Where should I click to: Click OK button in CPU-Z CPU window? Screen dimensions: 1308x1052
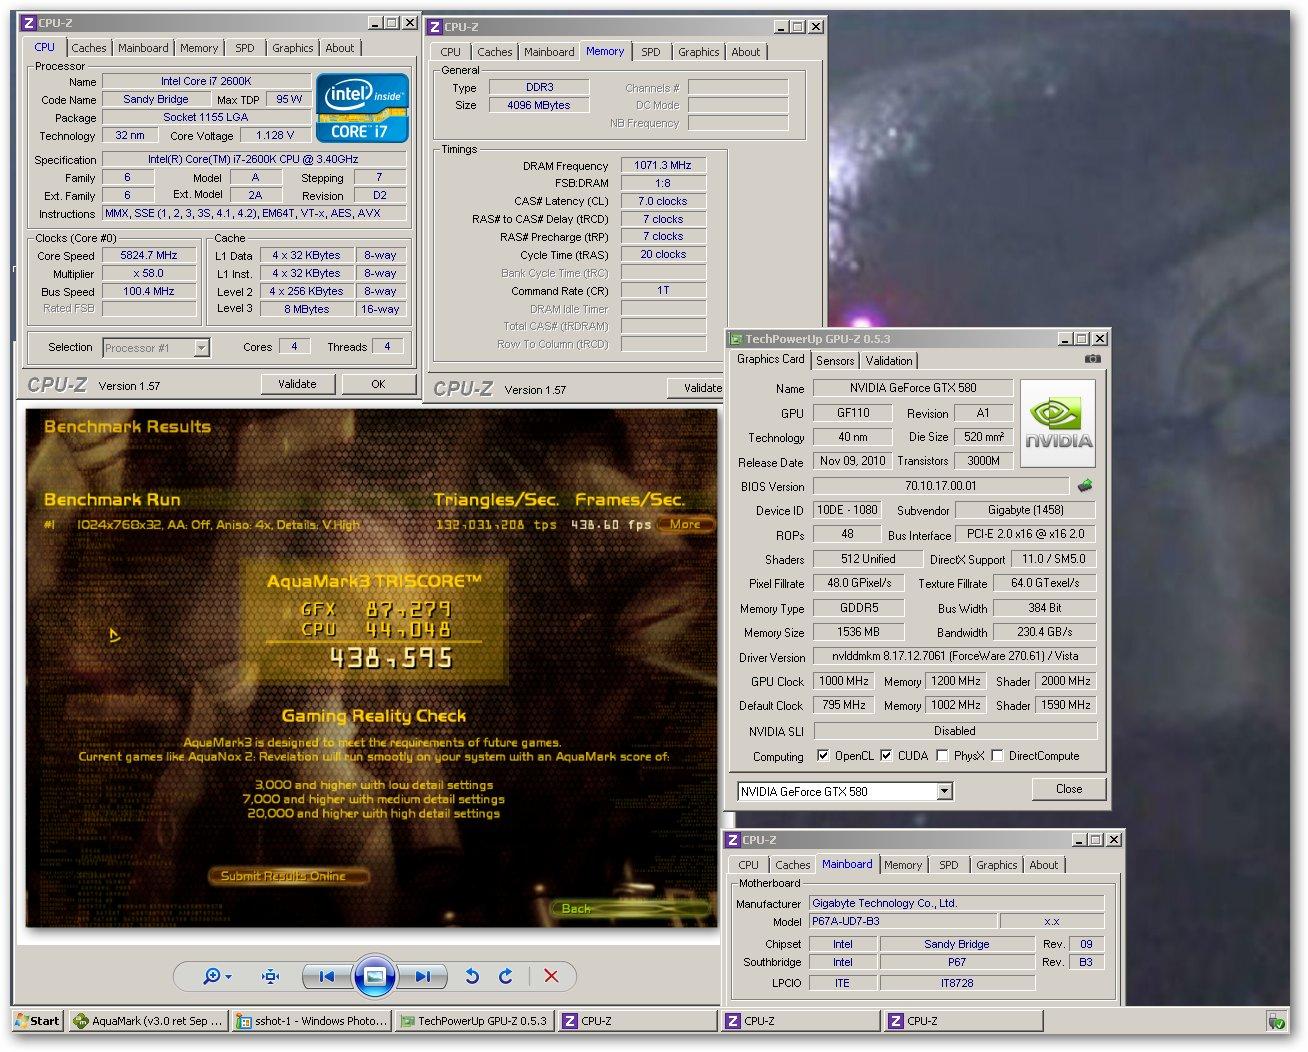click(378, 384)
